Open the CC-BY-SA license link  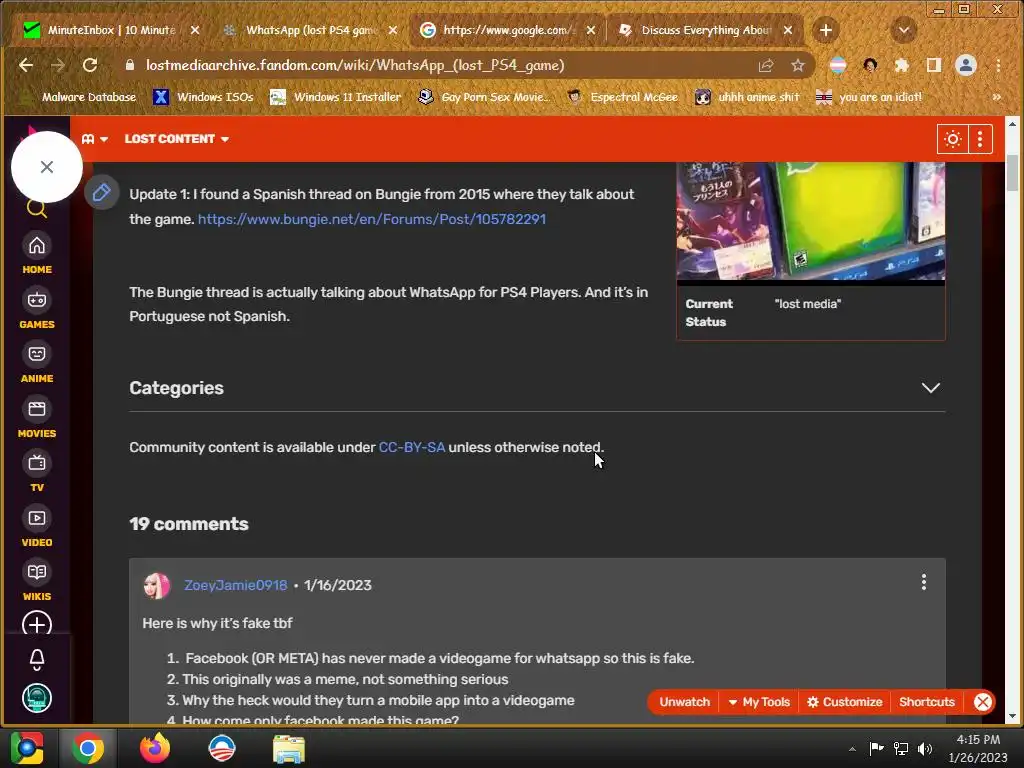point(411,447)
